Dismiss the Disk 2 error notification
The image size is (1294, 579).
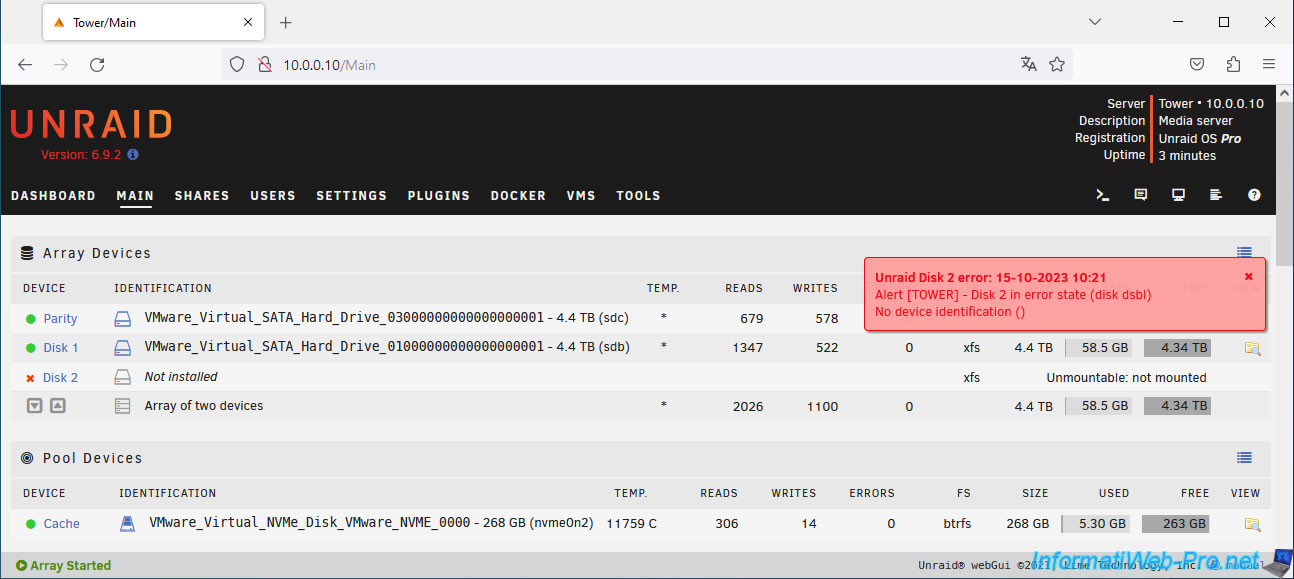[x=1248, y=276]
